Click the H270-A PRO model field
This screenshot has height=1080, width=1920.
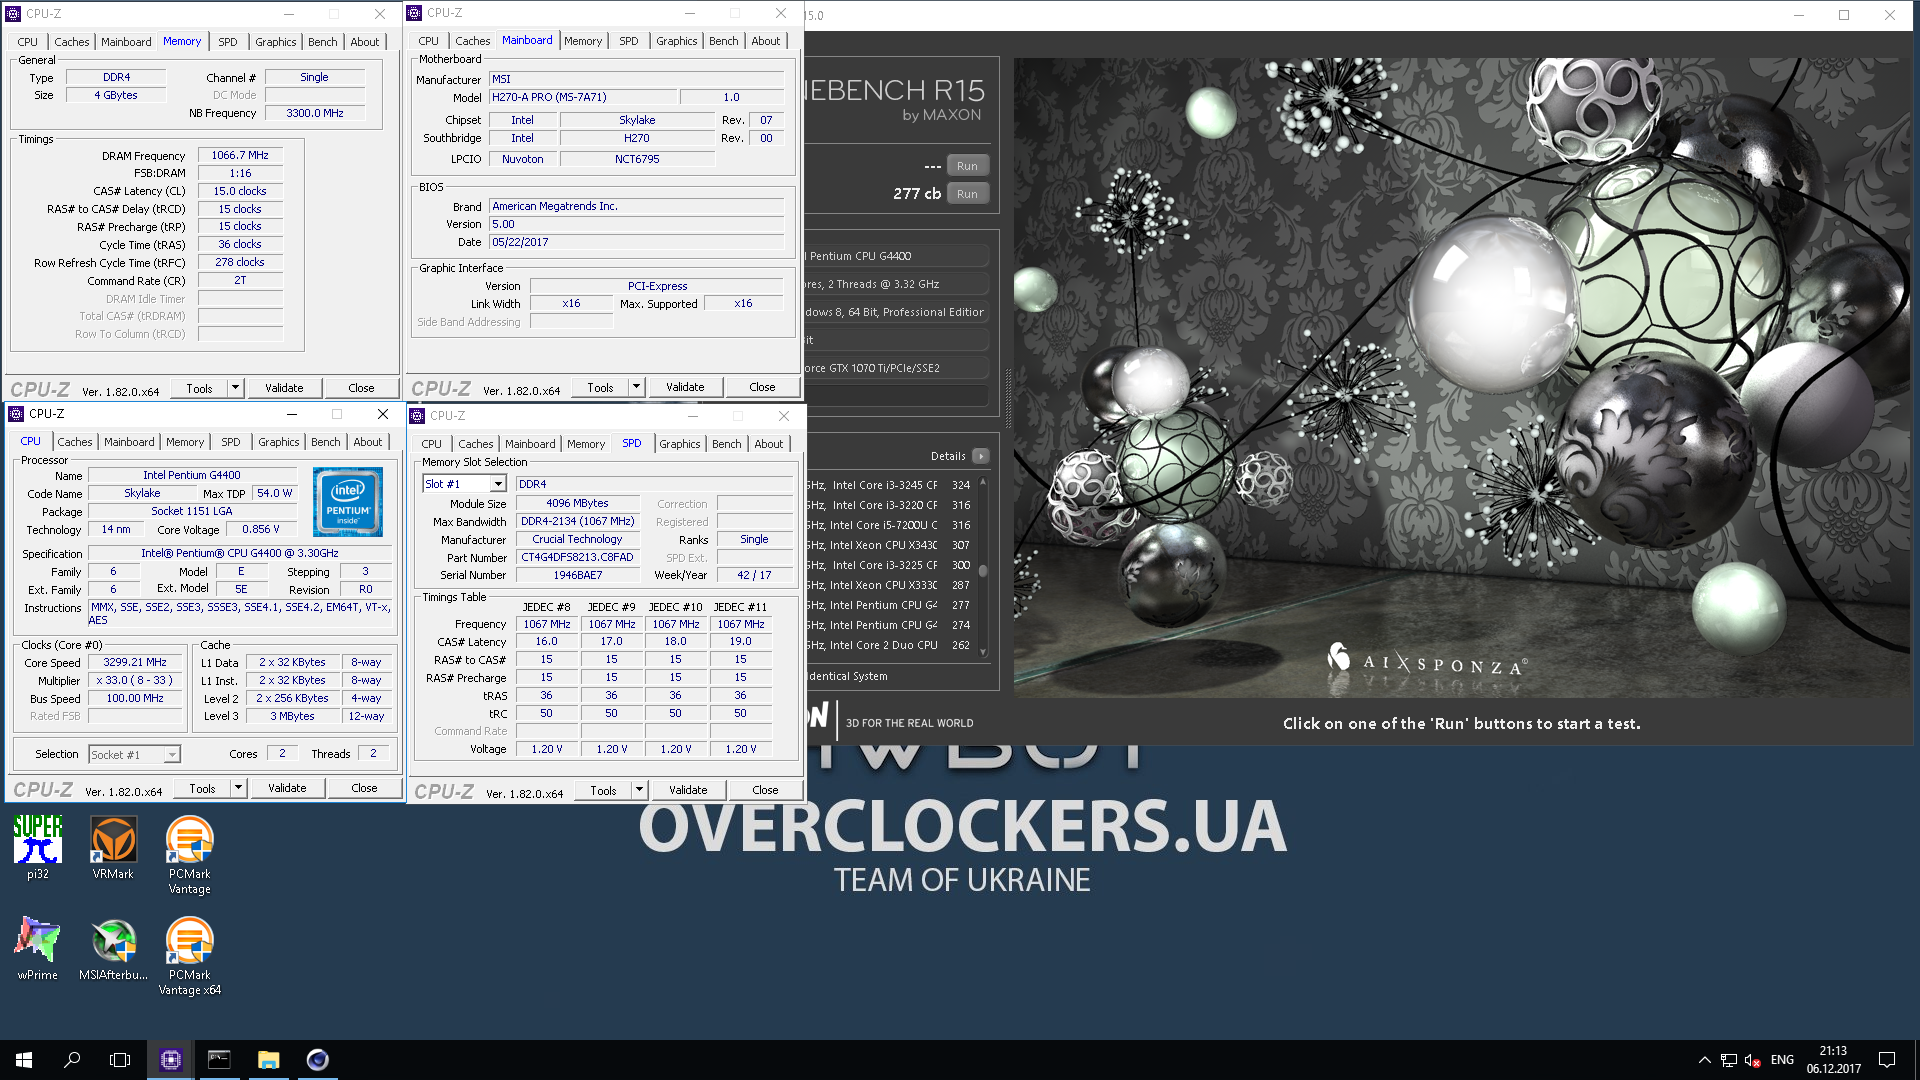(x=583, y=97)
